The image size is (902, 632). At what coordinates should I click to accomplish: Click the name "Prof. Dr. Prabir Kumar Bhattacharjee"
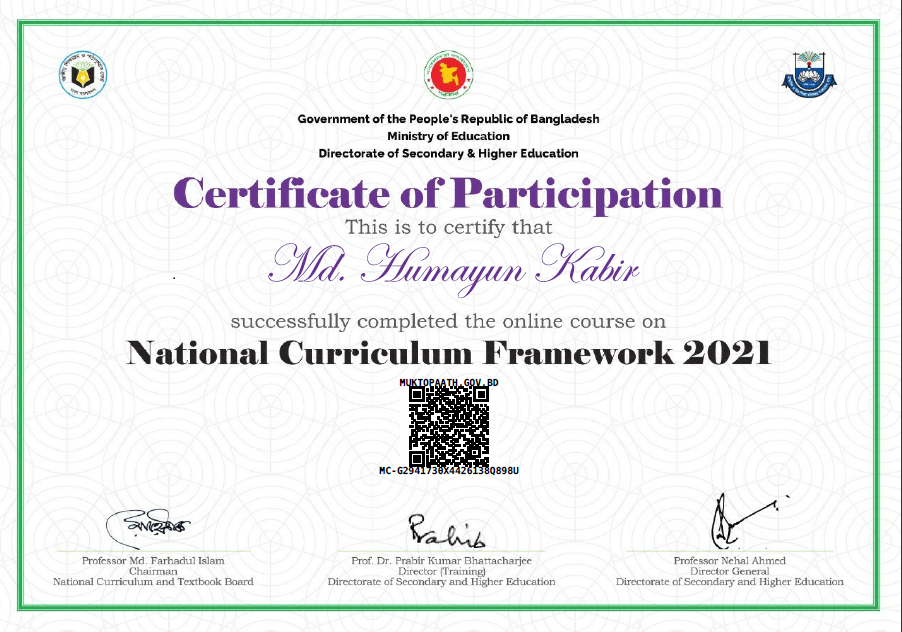pos(441,561)
